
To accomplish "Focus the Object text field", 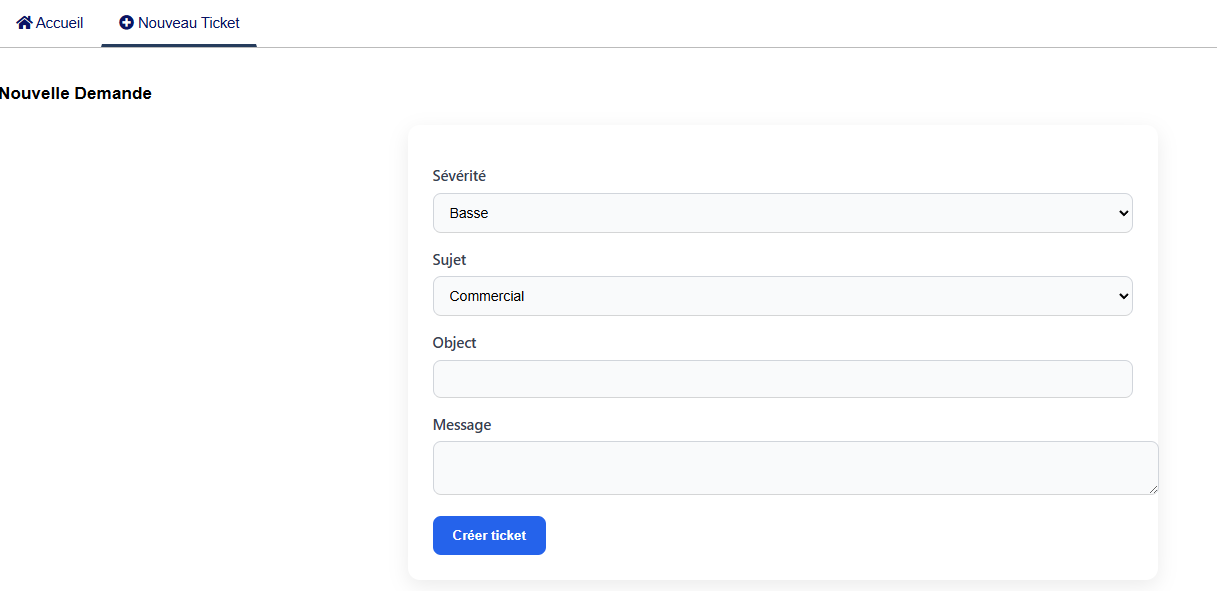I will (x=782, y=379).
